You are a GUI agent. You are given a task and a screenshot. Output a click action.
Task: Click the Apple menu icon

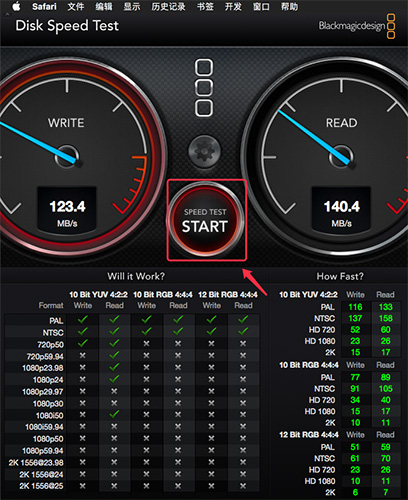click(16, 7)
